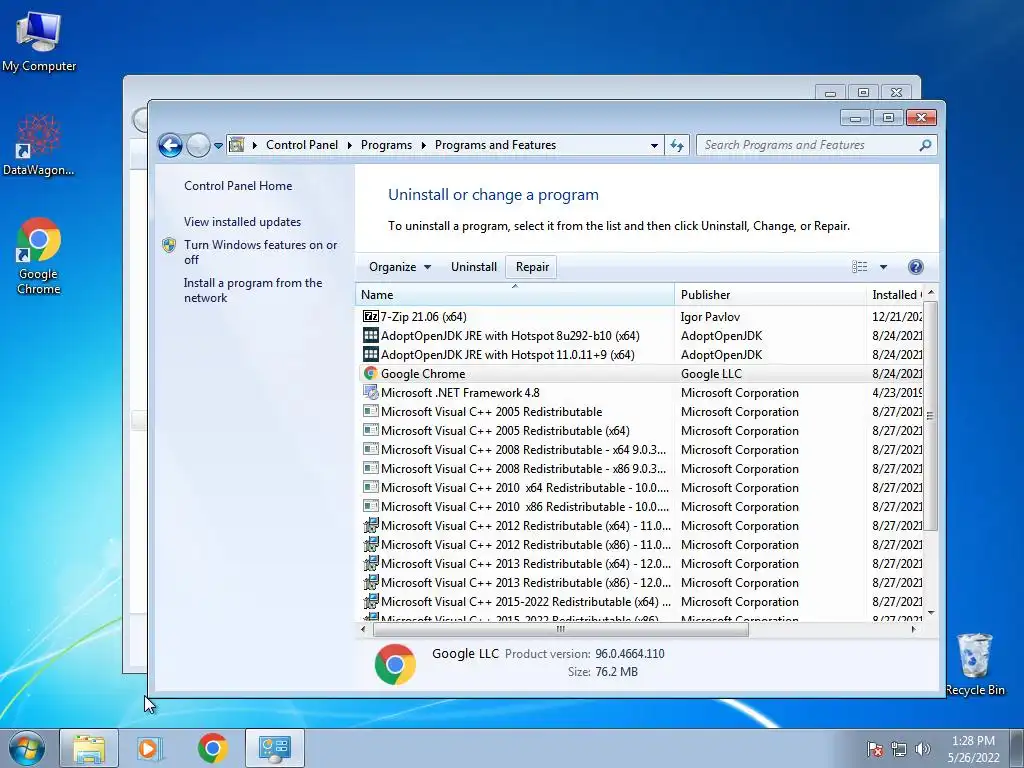
Task: Open Turn Windows features on or off
Action: tap(261, 252)
